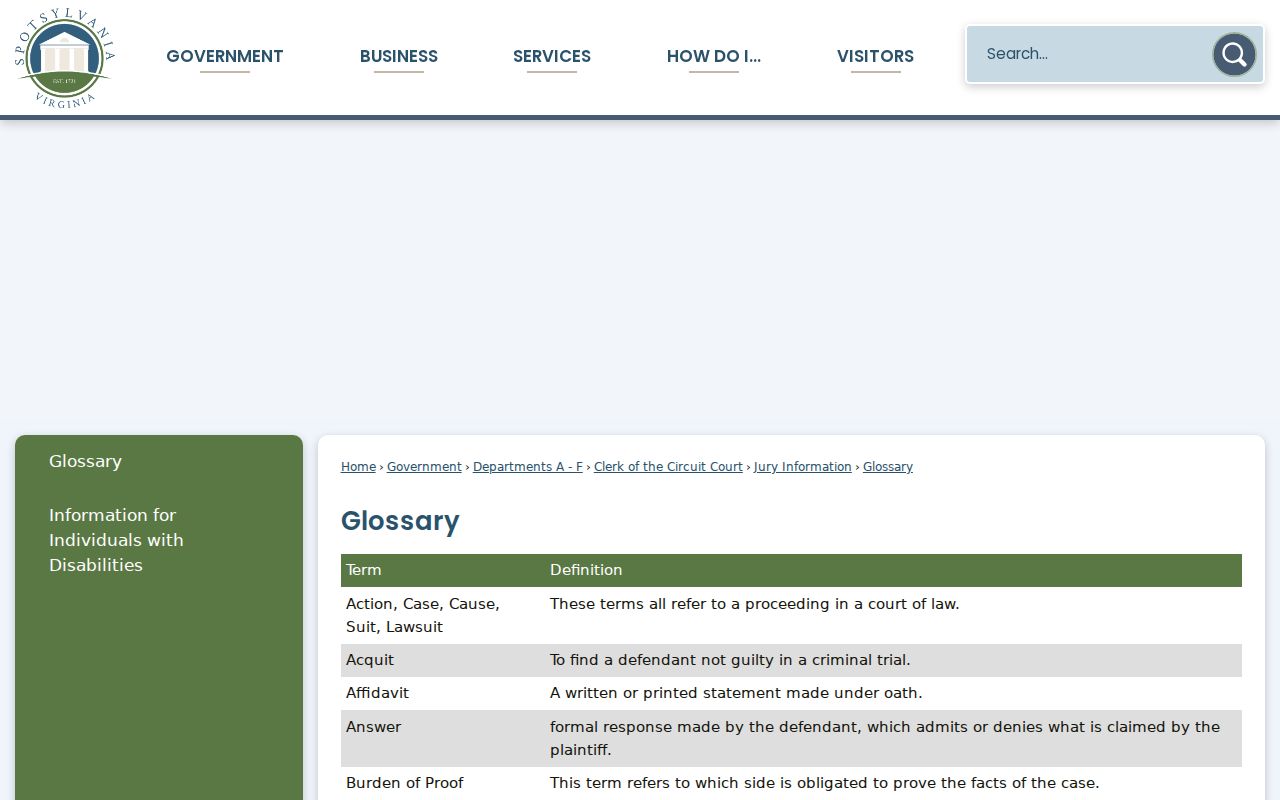
Task: Select Glossary in the green sidebar
Action: click(85, 461)
